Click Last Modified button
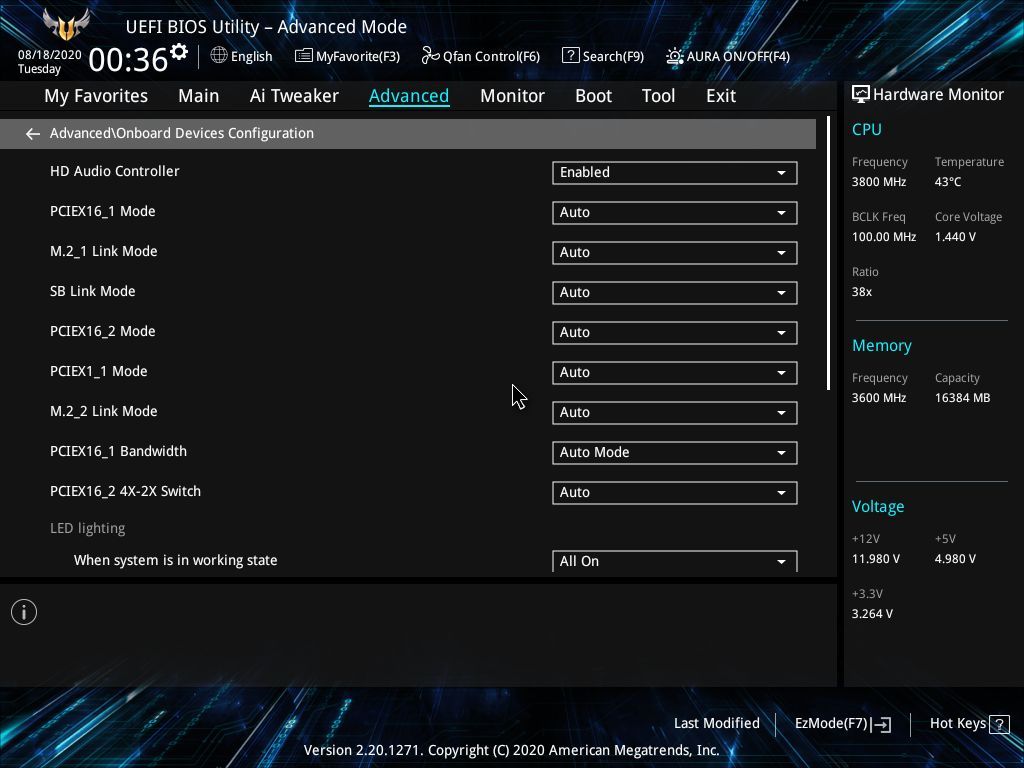Image resolution: width=1024 pixels, height=768 pixels. (716, 724)
